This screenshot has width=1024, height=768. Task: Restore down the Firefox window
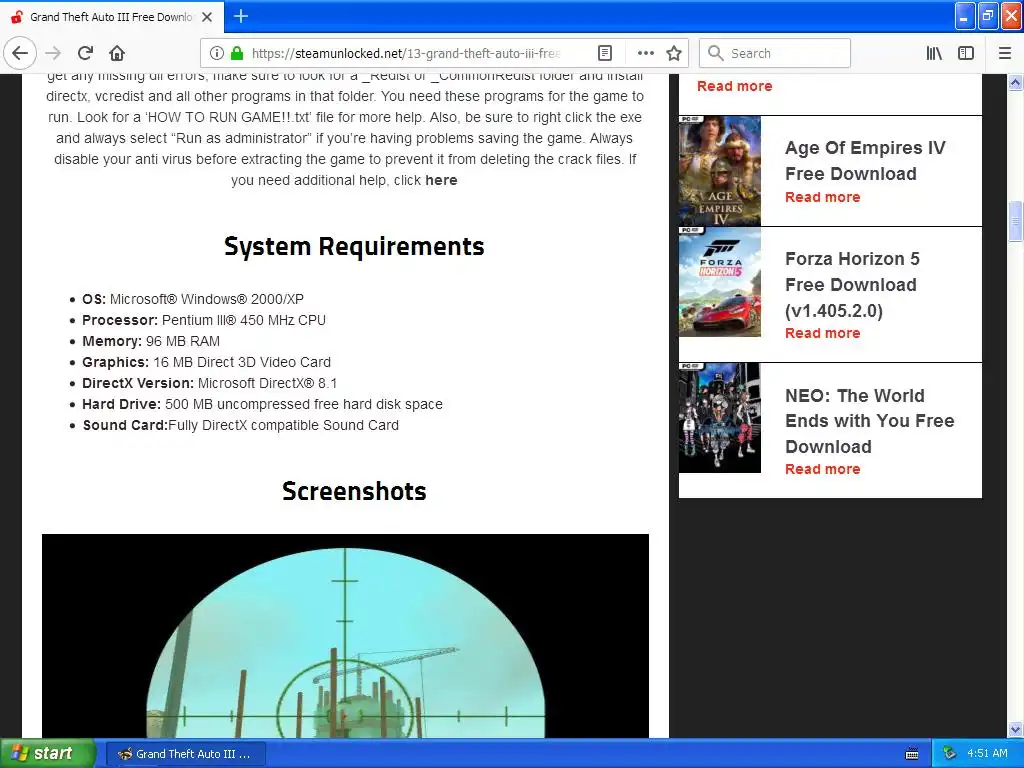click(x=988, y=16)
